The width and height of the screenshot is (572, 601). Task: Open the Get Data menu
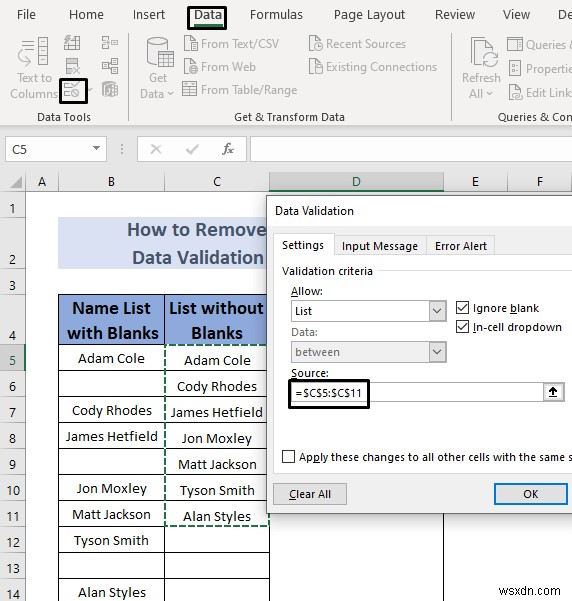157,68
